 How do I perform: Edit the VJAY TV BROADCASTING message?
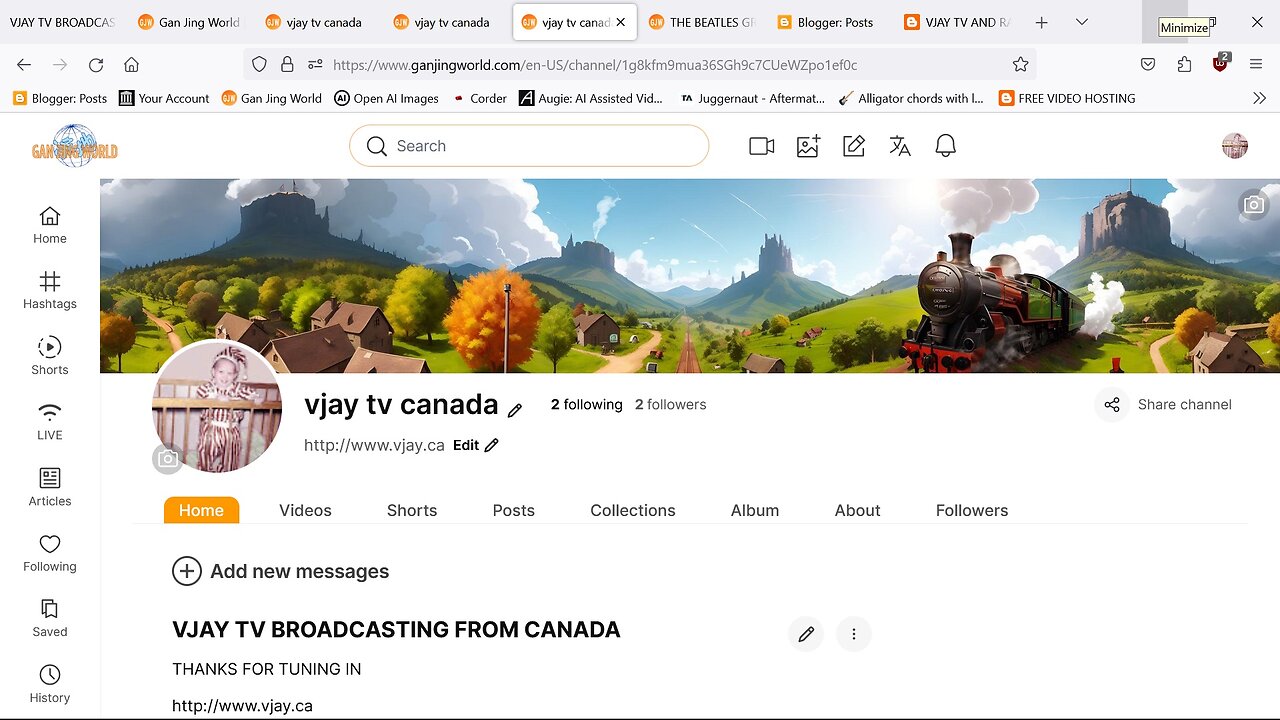[806, 634]
